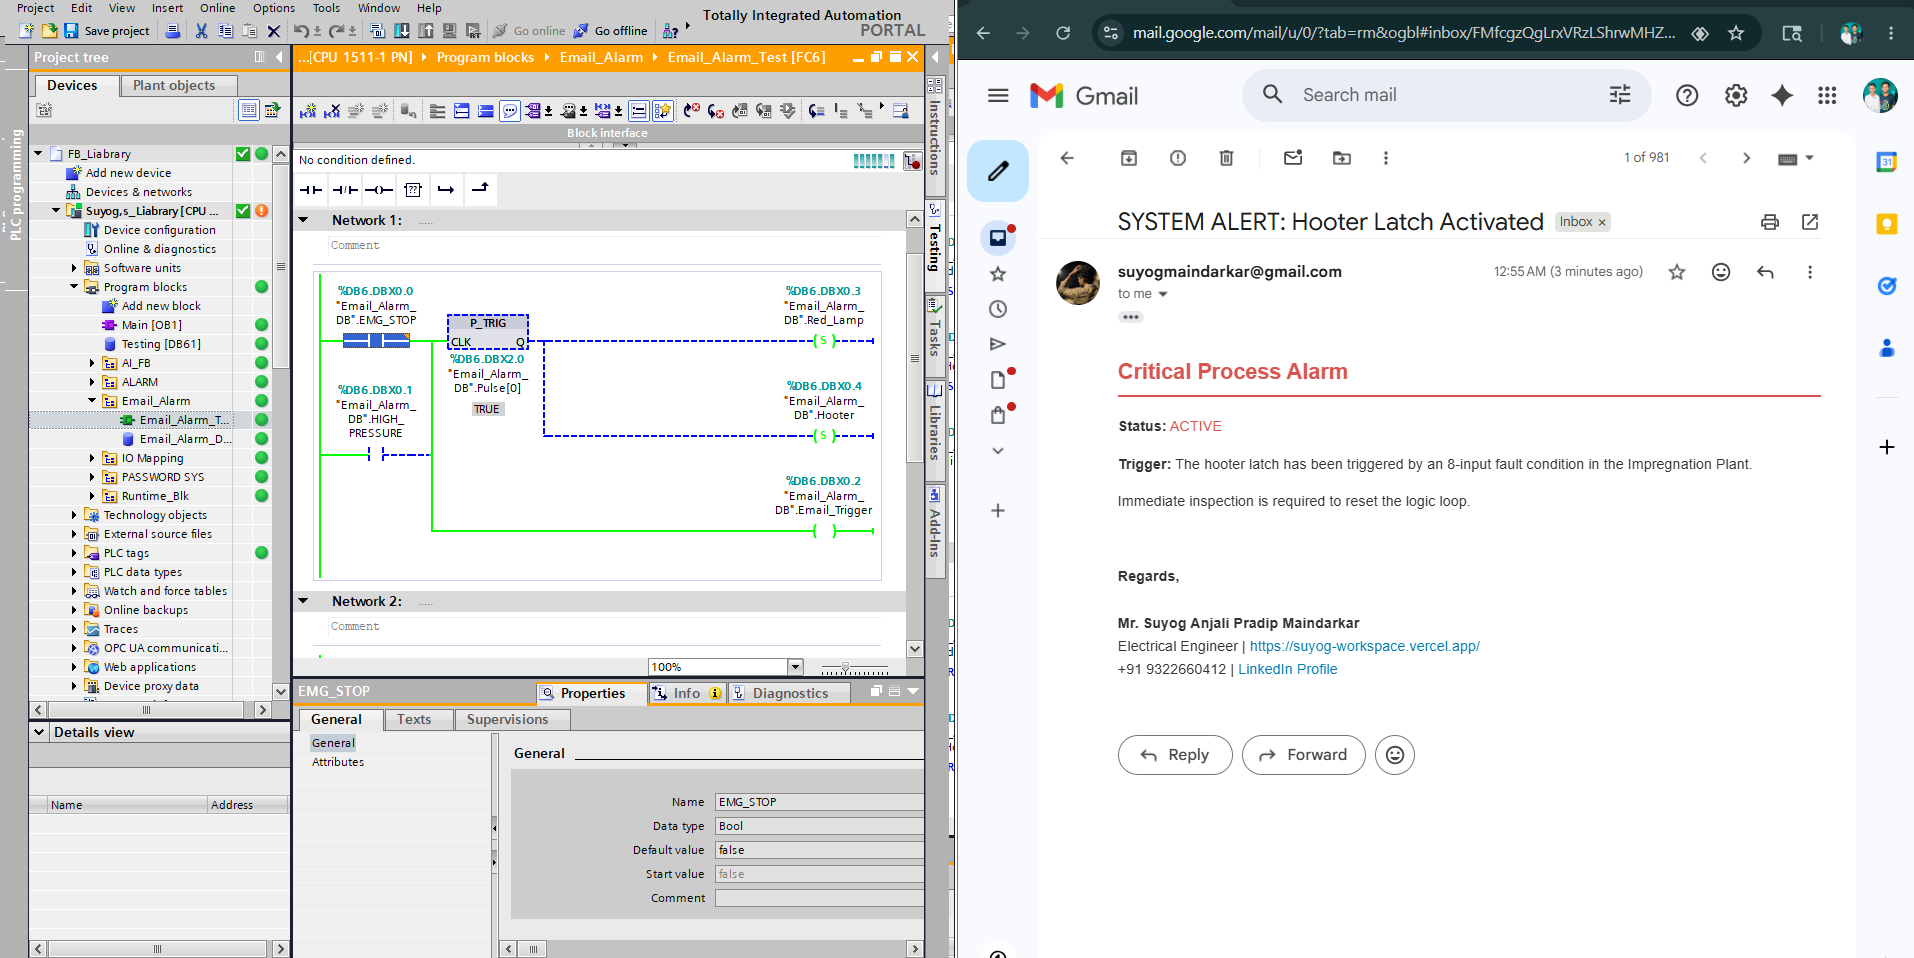The width and height of the screenshot is (1914, 958).
Task: Go back to the Gmail inbox list
Action: pyautogui.click(x=1067, y=158)
